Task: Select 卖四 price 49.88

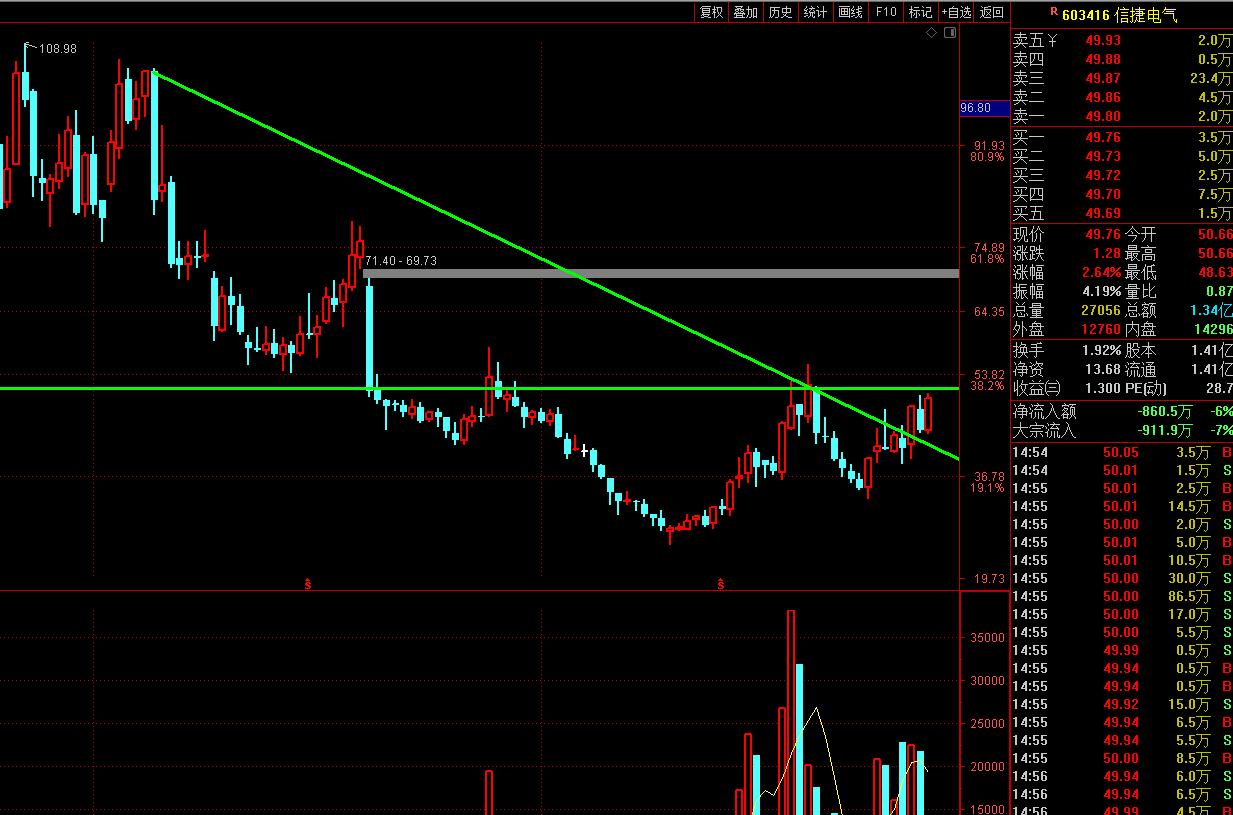Action: click(x=1103, y=59)
